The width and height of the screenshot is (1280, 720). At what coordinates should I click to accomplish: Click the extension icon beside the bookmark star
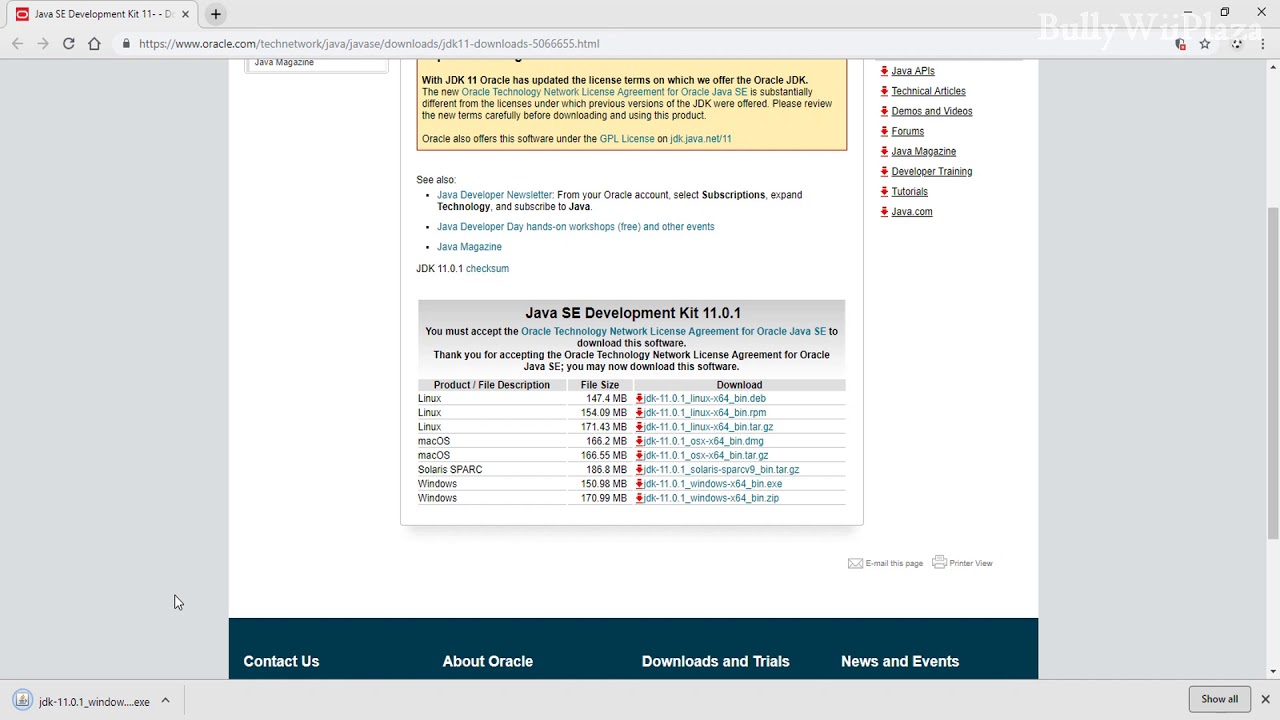pyautogui.click(x=1180, y=44)
